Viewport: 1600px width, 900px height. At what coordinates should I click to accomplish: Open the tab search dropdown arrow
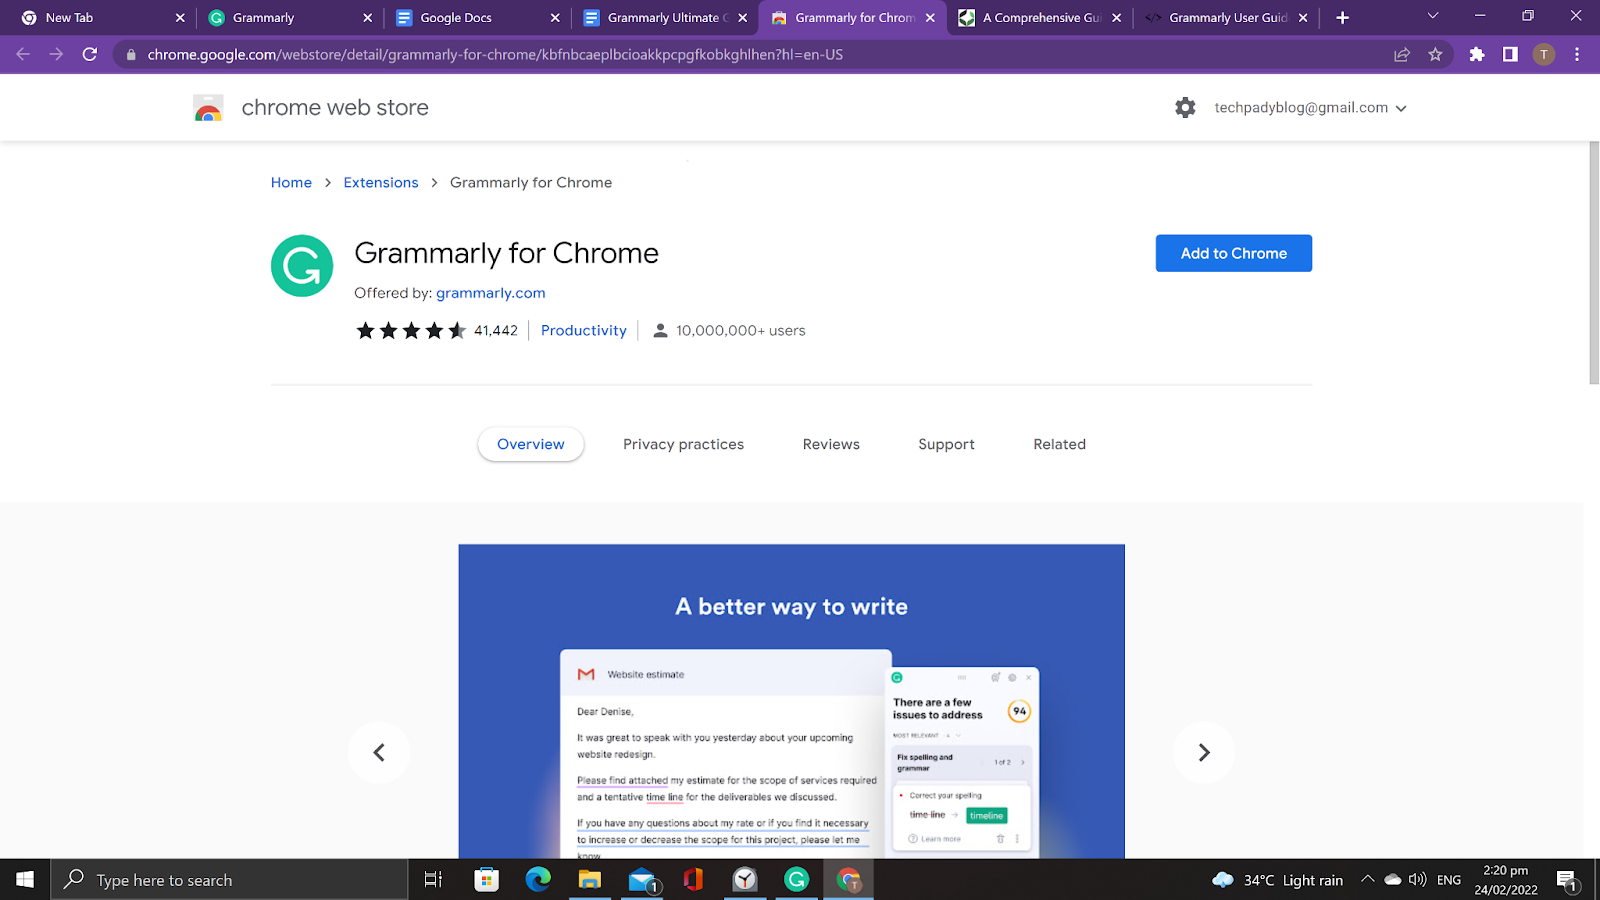[1432, 16]
